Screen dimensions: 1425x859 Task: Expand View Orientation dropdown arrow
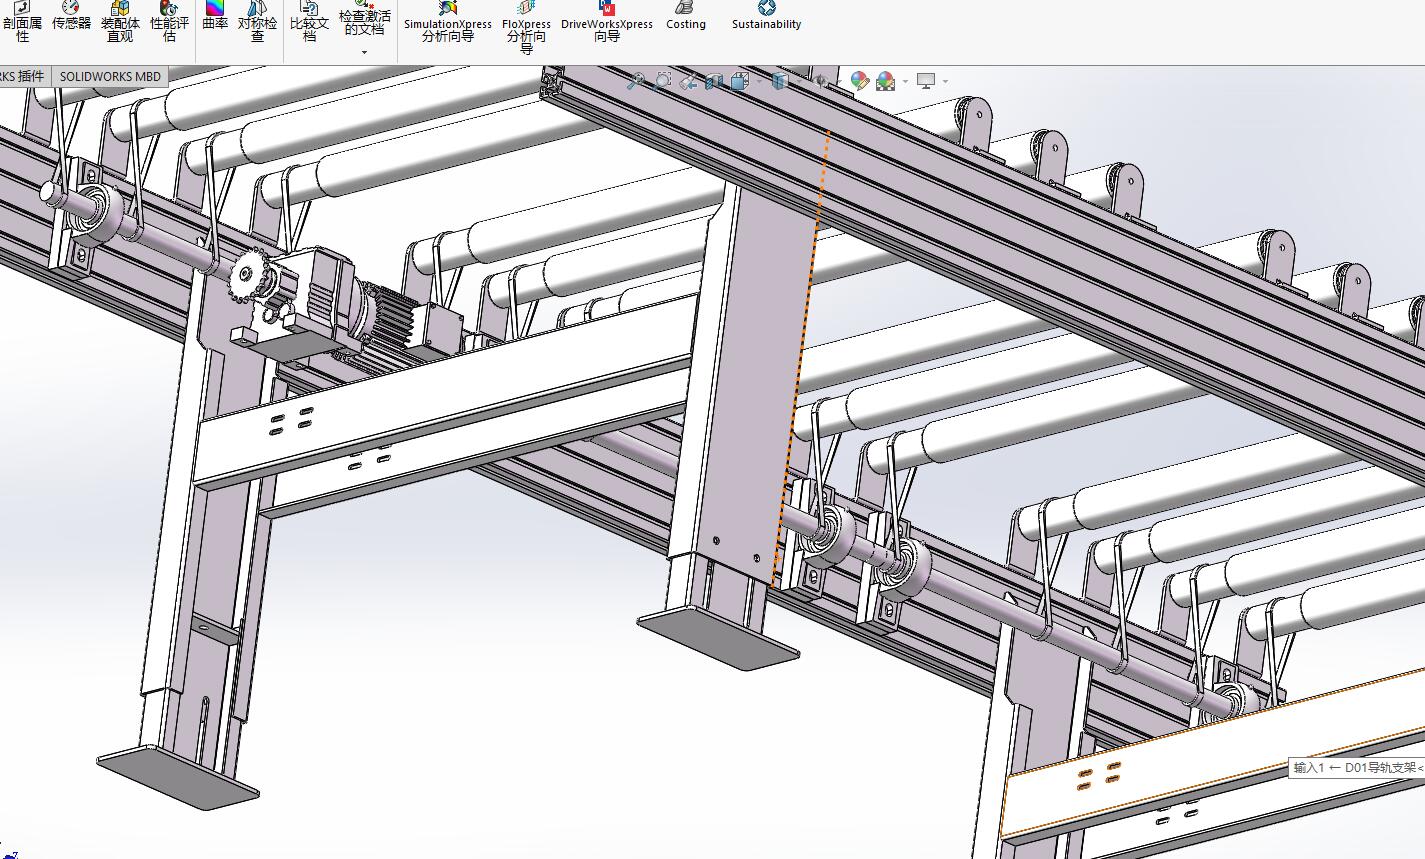pyautogui.click(x=759, y=81)
